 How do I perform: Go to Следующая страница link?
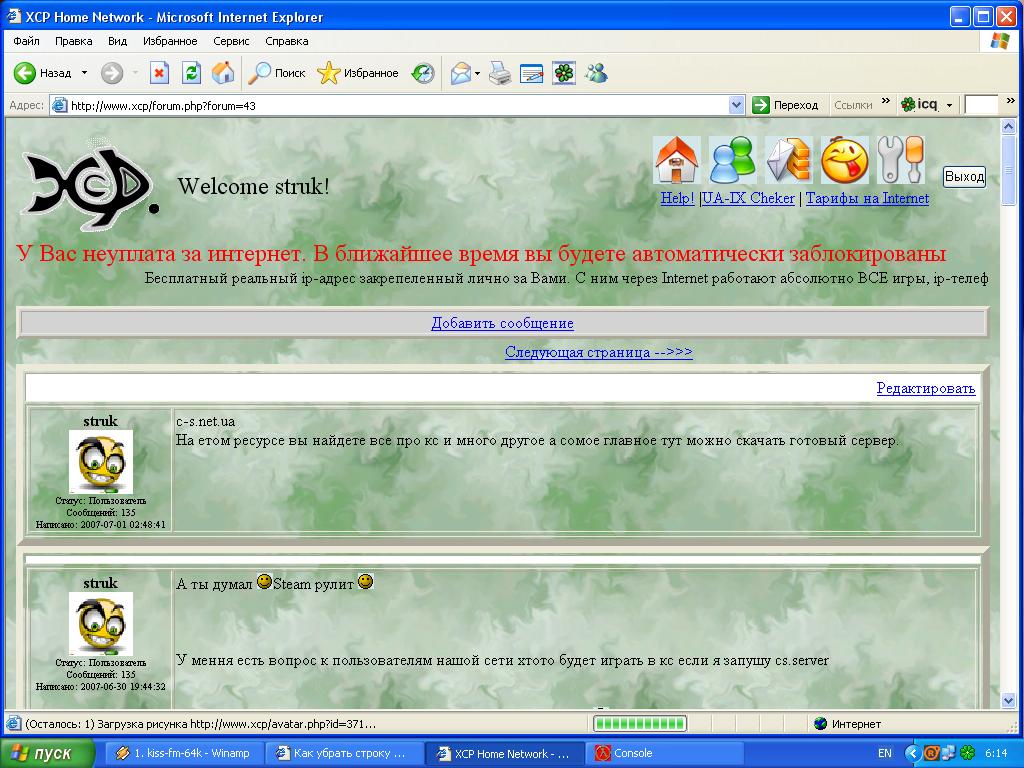tap(598, 352)
